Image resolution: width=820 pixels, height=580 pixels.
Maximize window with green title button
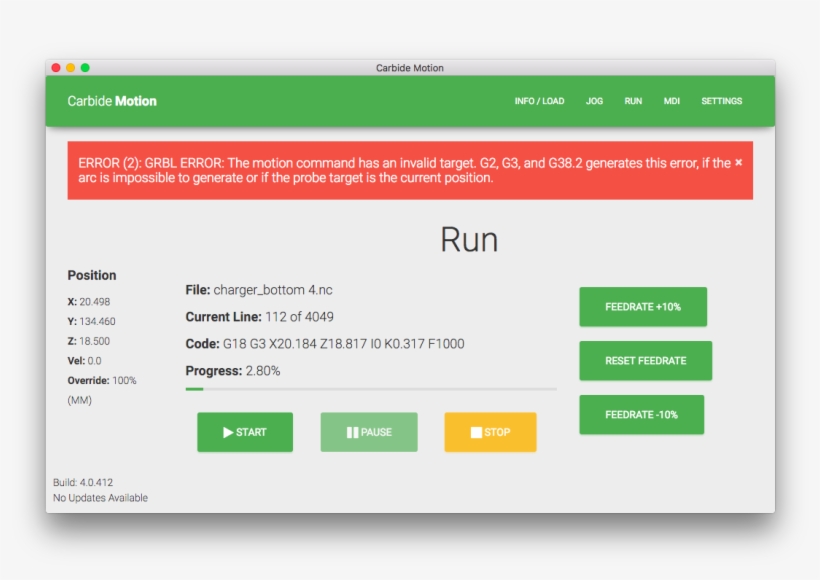[85, 67]
